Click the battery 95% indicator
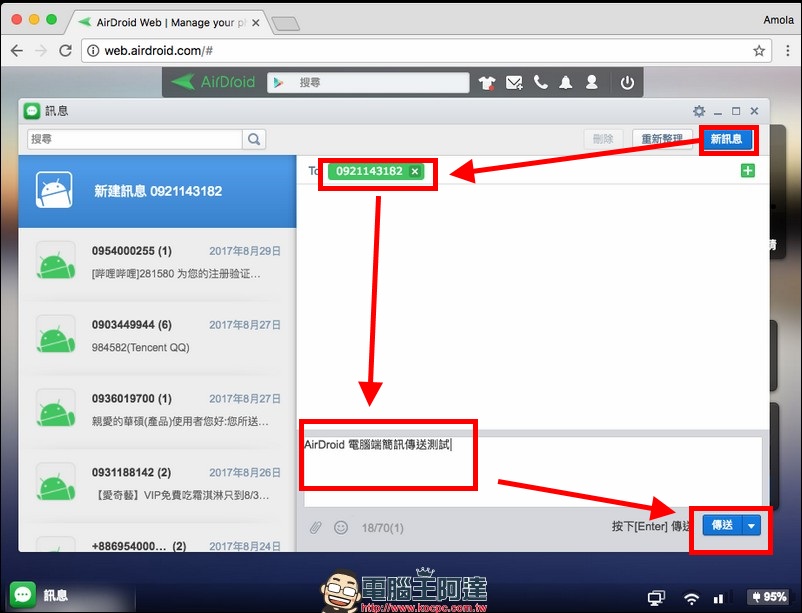 pyautogui.click(x=769, y=597)
